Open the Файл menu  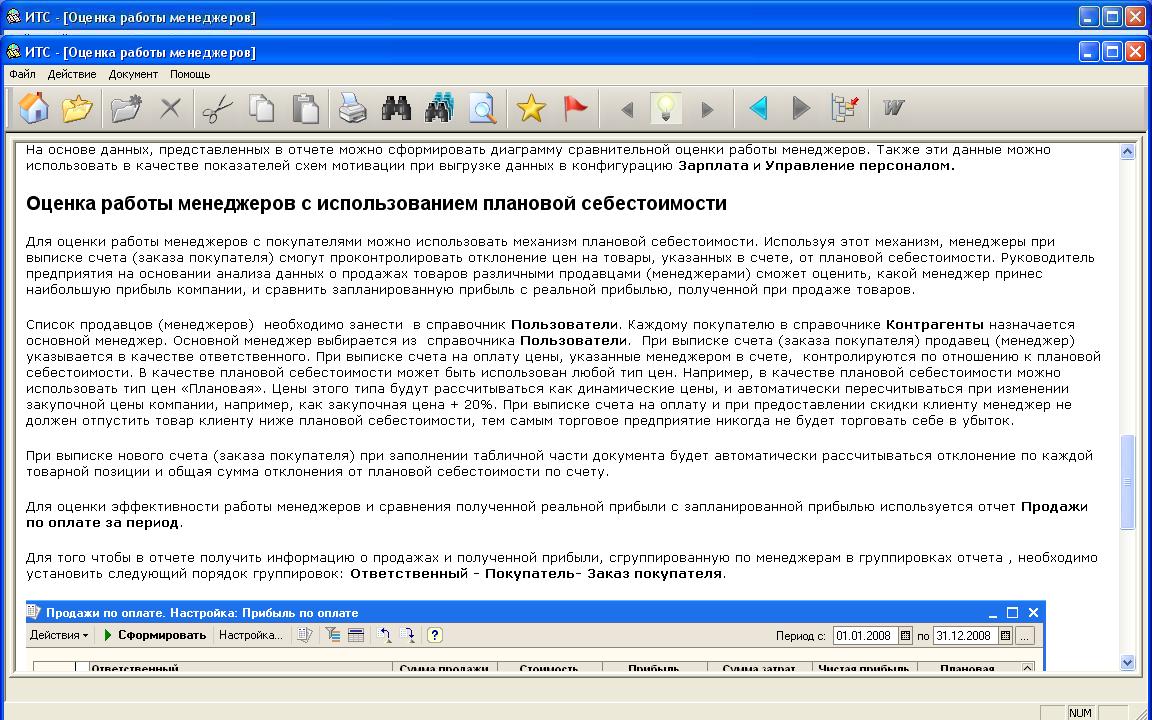[22, 74]
